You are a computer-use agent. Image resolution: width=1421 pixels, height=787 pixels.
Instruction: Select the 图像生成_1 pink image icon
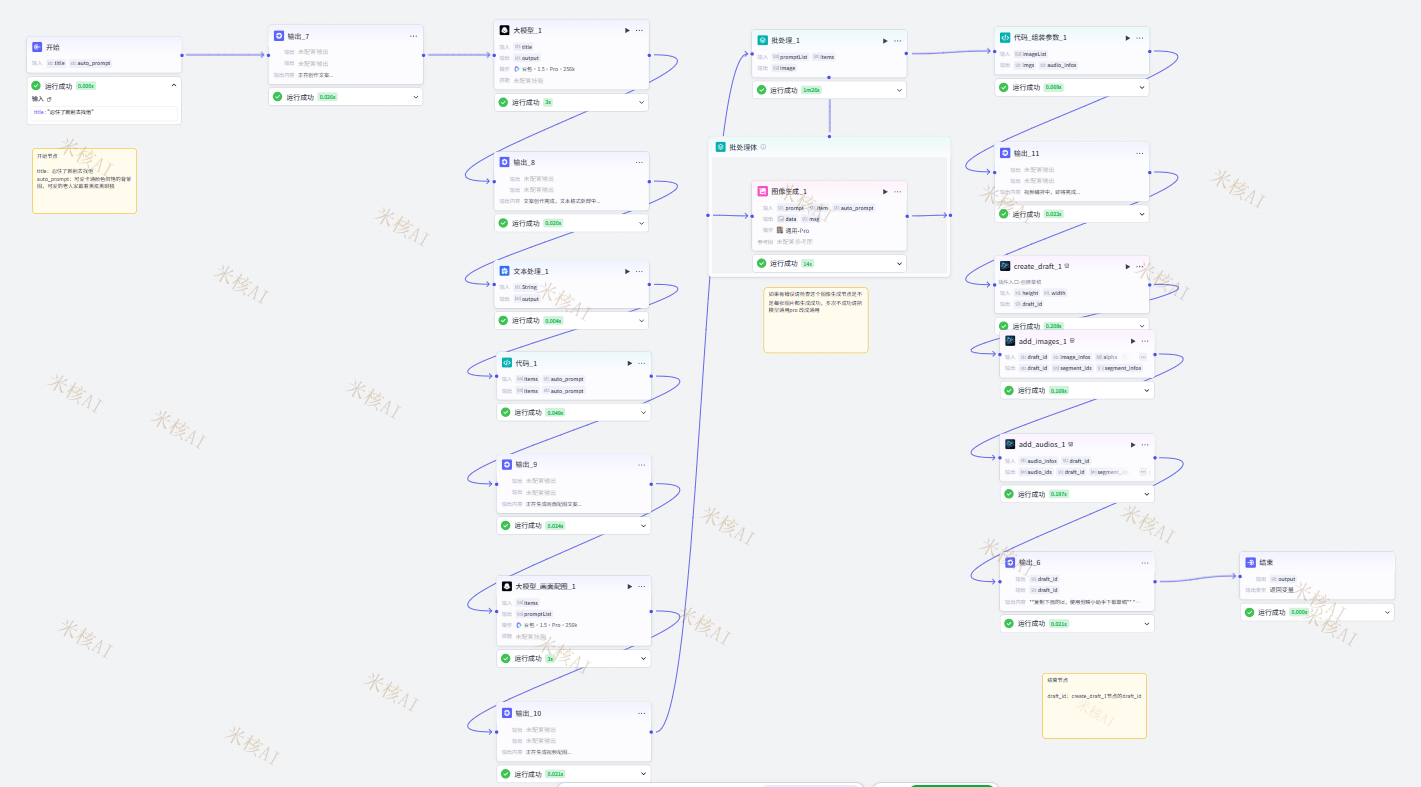click(x=762, y=191)
